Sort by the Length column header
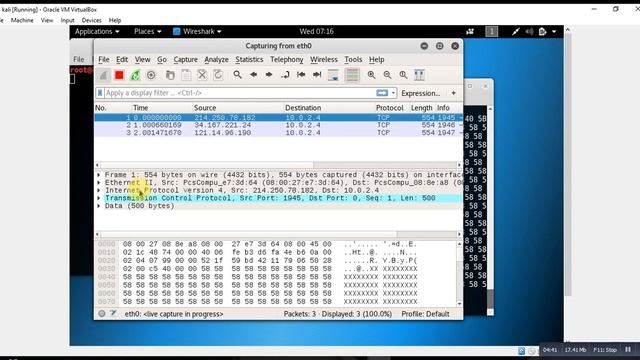Screen dimensions: 640x360 tap(421, 108)
